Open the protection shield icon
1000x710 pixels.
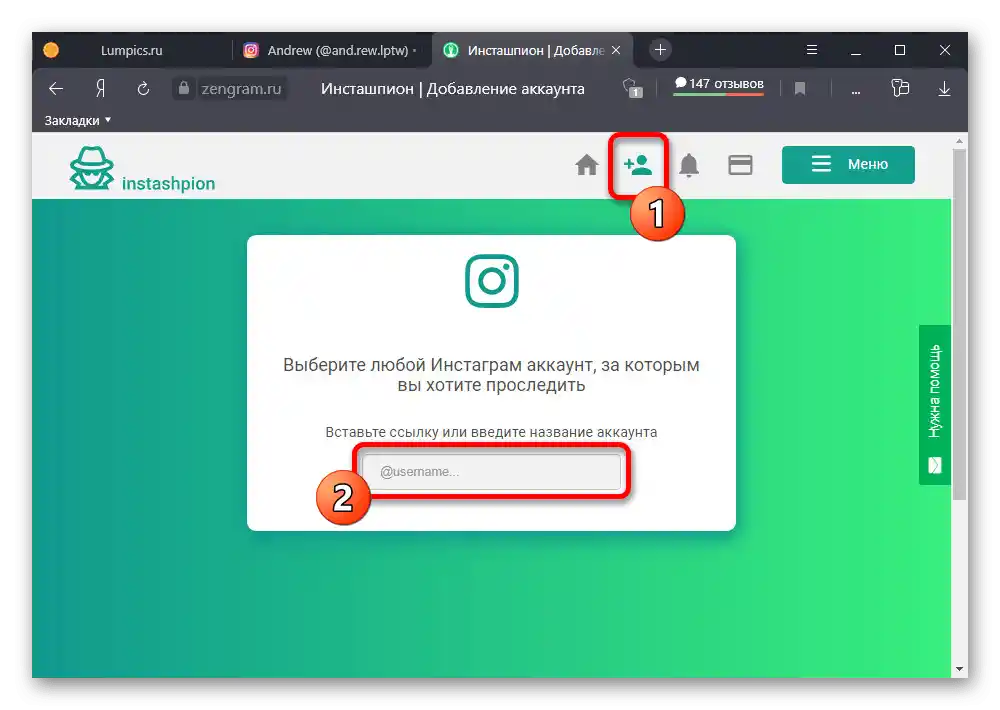click(x=632, y=88)
